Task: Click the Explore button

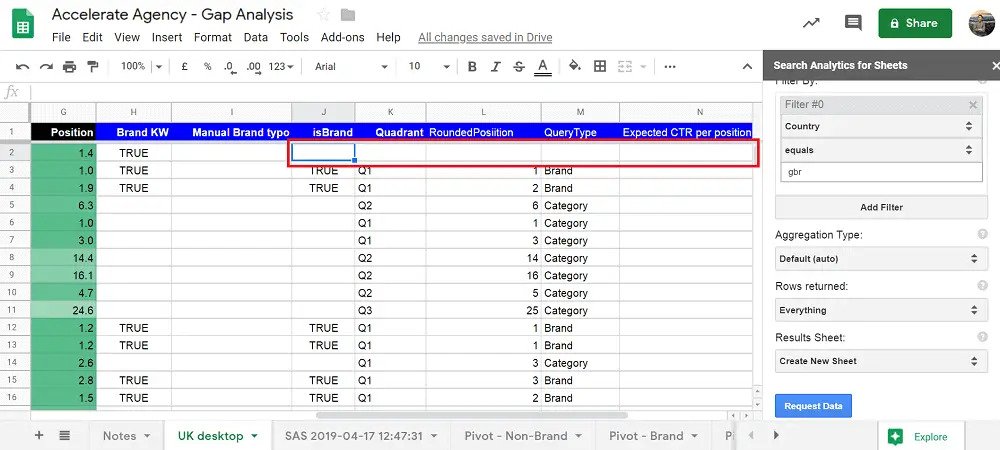Action: tap(920, 437)
